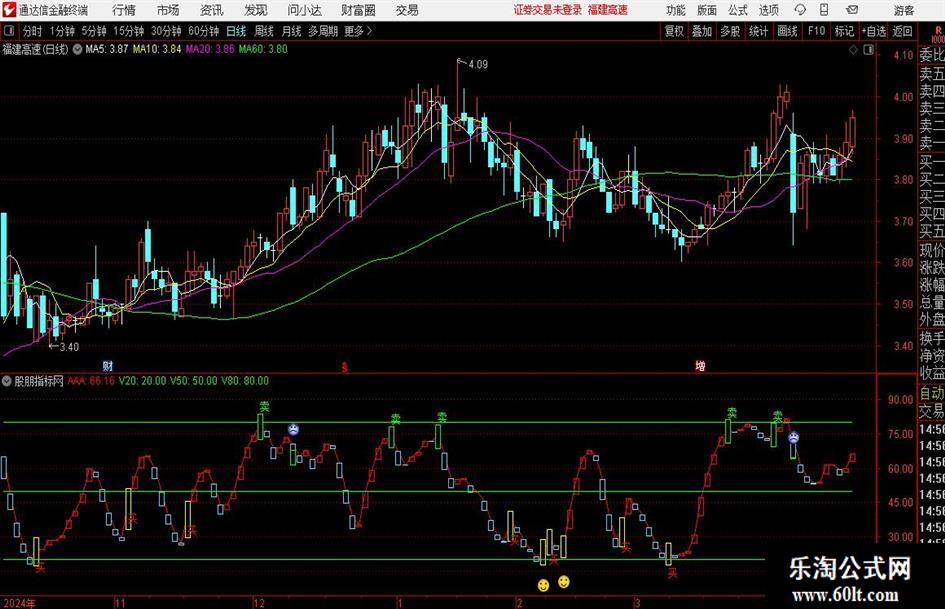This screenshot has width=945, height=609.
Task: Click the 委比 label in the quote panel
Action: pyautogui.click(x=932, y=55)
